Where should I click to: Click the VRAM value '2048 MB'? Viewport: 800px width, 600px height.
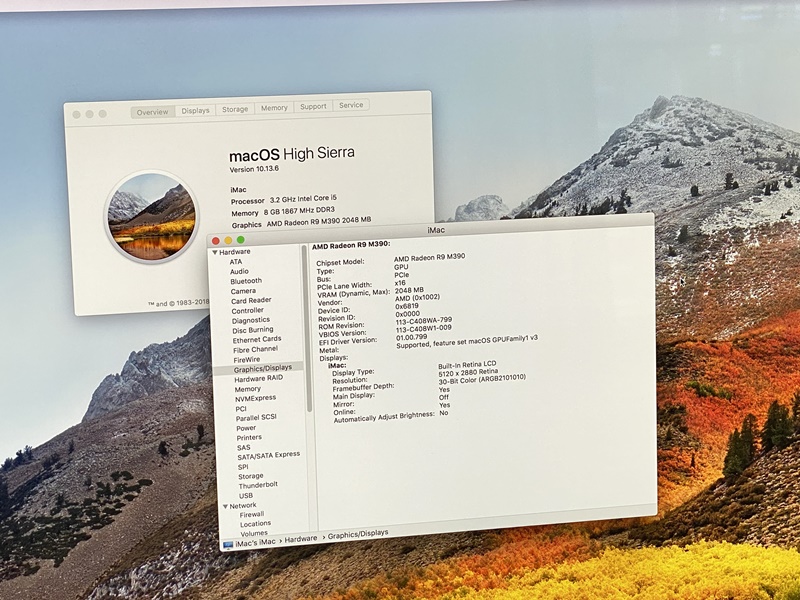(409, 290)
